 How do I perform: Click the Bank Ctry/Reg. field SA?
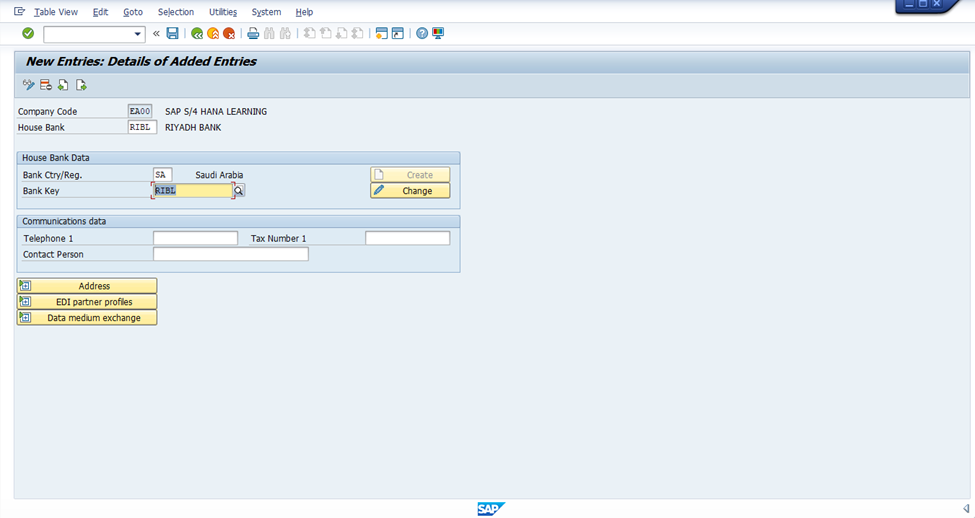click(162, 175)
